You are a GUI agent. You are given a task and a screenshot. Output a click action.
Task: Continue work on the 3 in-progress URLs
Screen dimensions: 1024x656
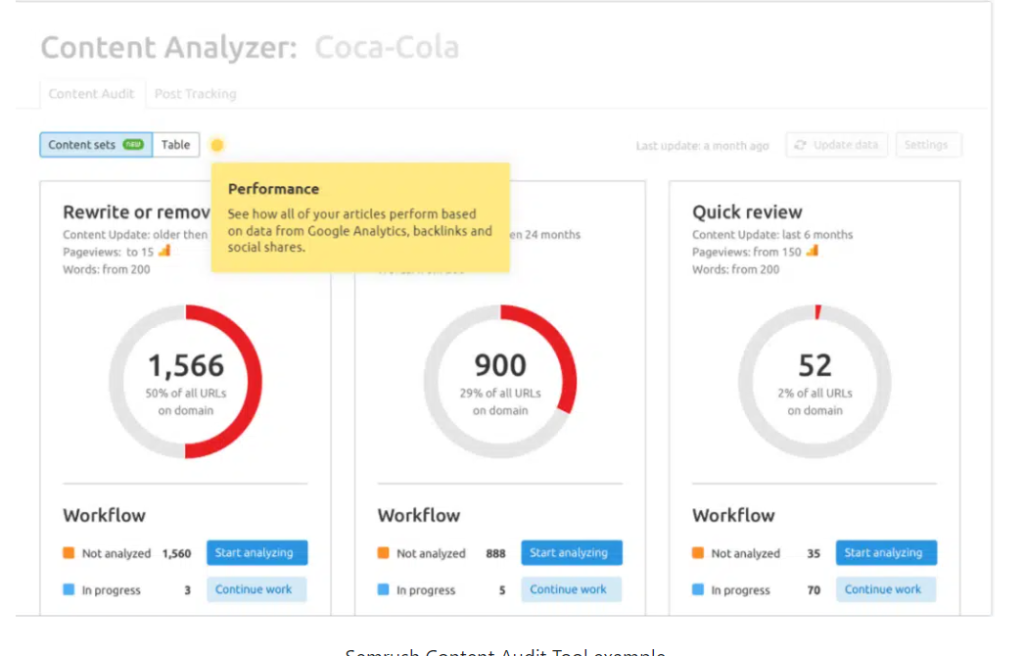click(257, 589)
